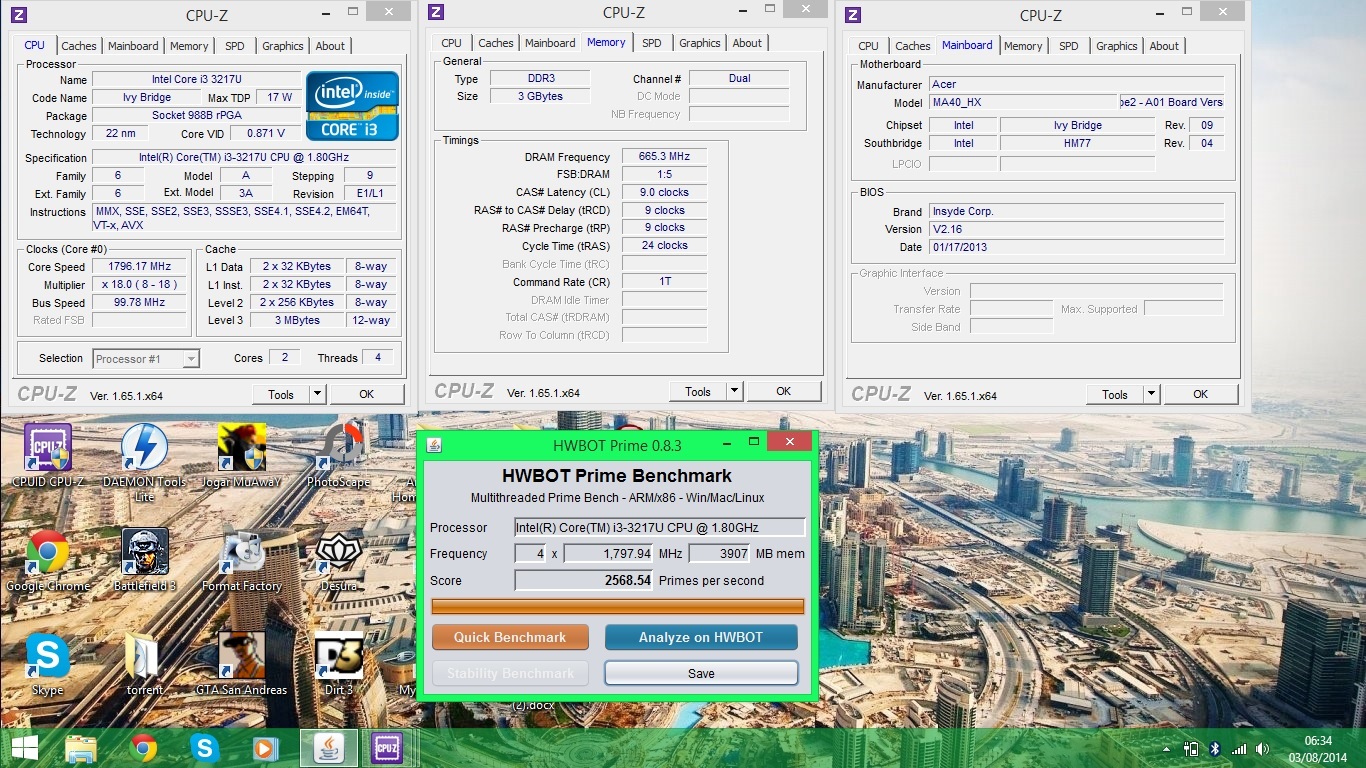Click Tools button in left CPU-Z window
1366x768 pixels.
(x=281, y=394)
